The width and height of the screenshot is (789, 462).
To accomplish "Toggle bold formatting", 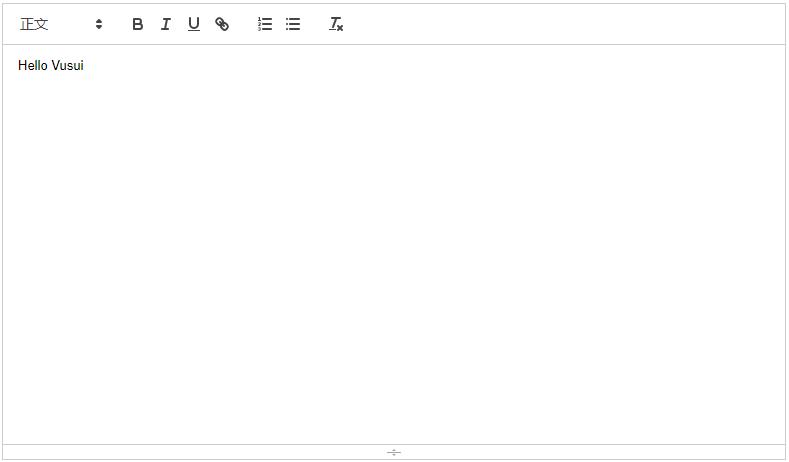I will [x=137, y=24].
